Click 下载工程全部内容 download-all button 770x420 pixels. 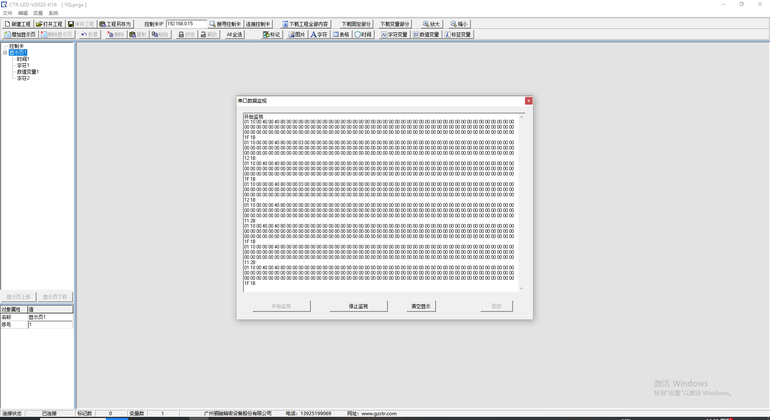coord(306,24)
